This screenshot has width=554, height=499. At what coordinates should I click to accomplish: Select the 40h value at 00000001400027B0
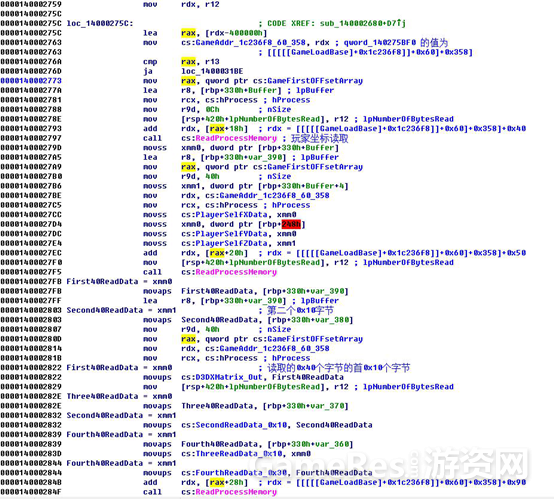pos(212,176)
